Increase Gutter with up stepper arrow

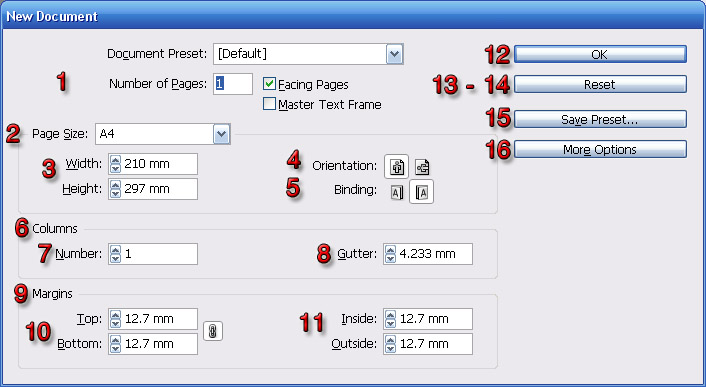pos(390,249)
